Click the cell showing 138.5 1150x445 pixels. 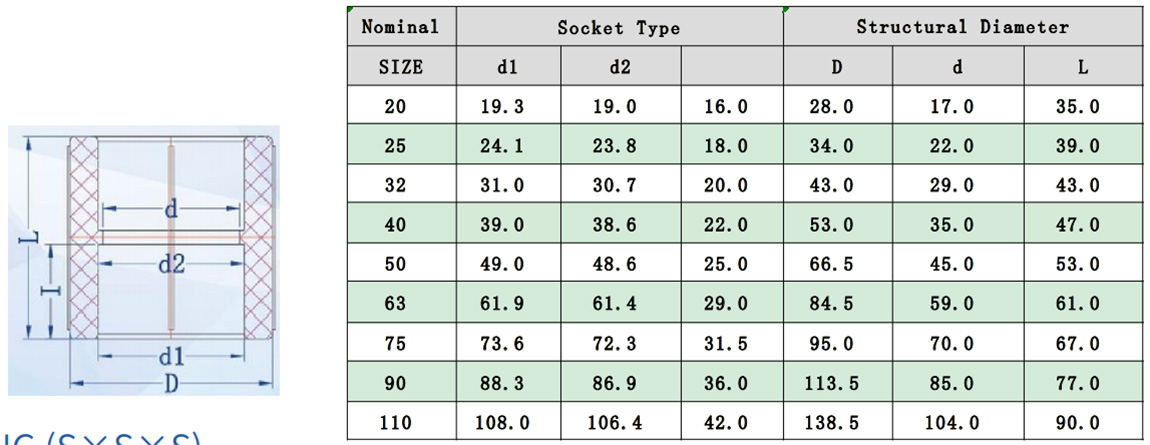click(837, 423)
